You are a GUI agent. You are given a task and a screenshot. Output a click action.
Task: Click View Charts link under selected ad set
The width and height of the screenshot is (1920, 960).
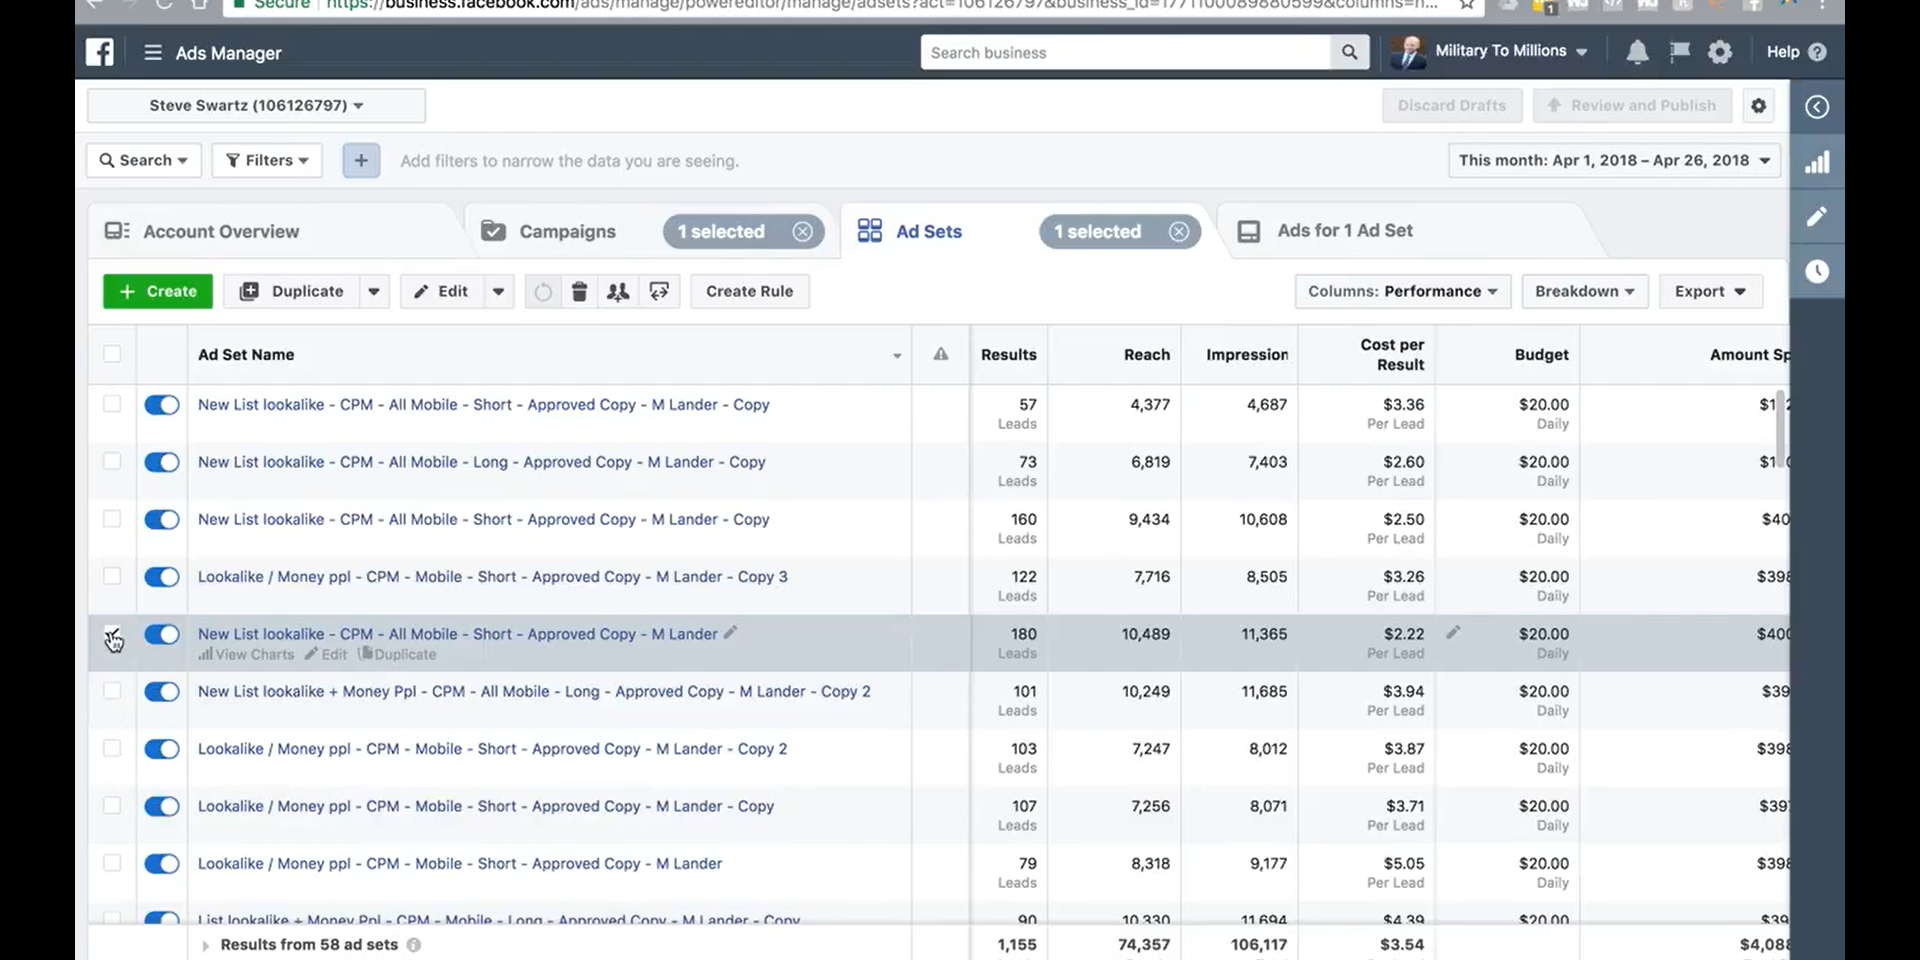[246, 654]
